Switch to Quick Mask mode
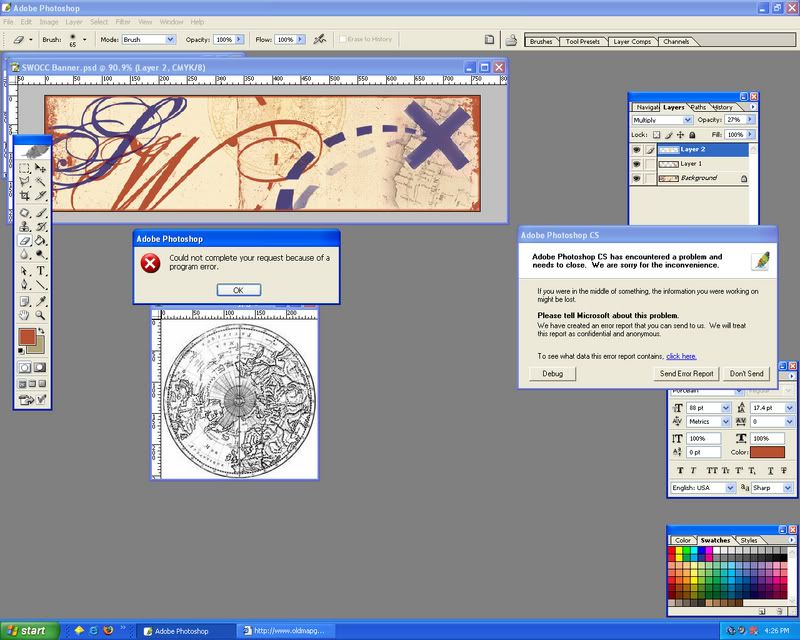This screenshot has height=640, width=800. tap(40, 367)
